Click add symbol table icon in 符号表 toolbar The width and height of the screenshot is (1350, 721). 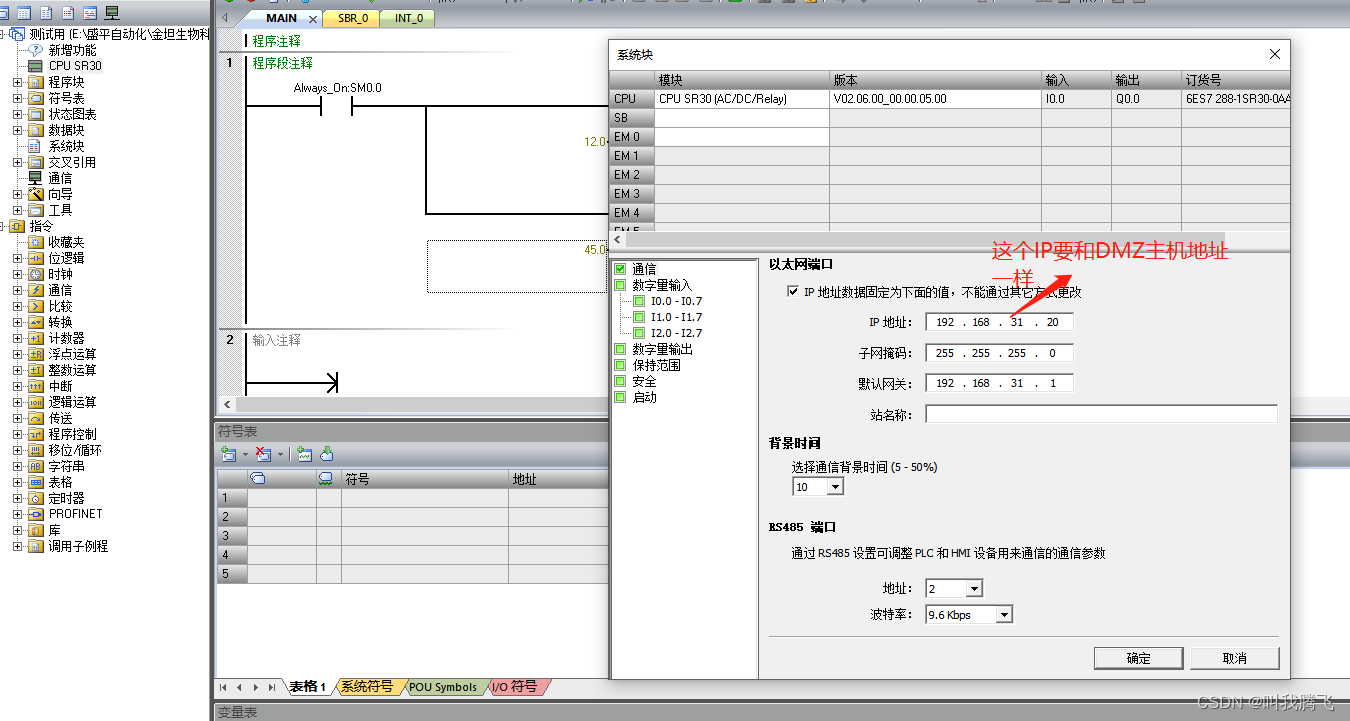[229, 454]
